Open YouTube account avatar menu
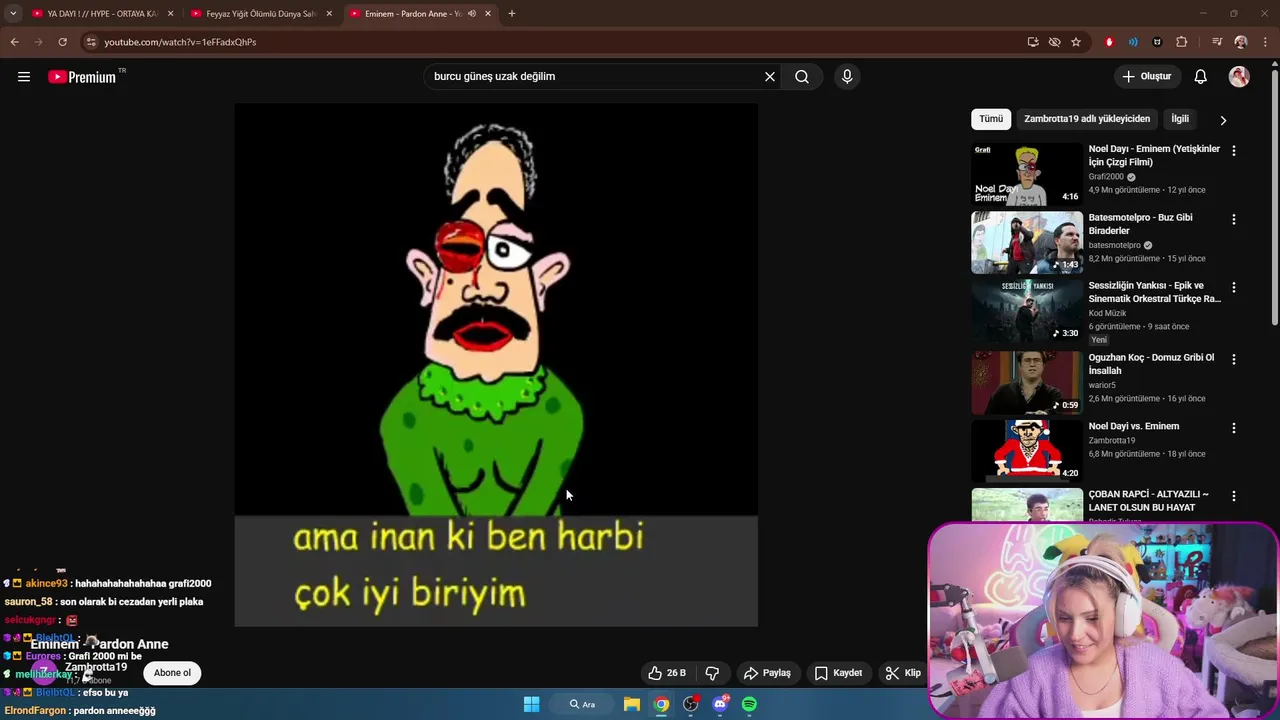 1239,77
